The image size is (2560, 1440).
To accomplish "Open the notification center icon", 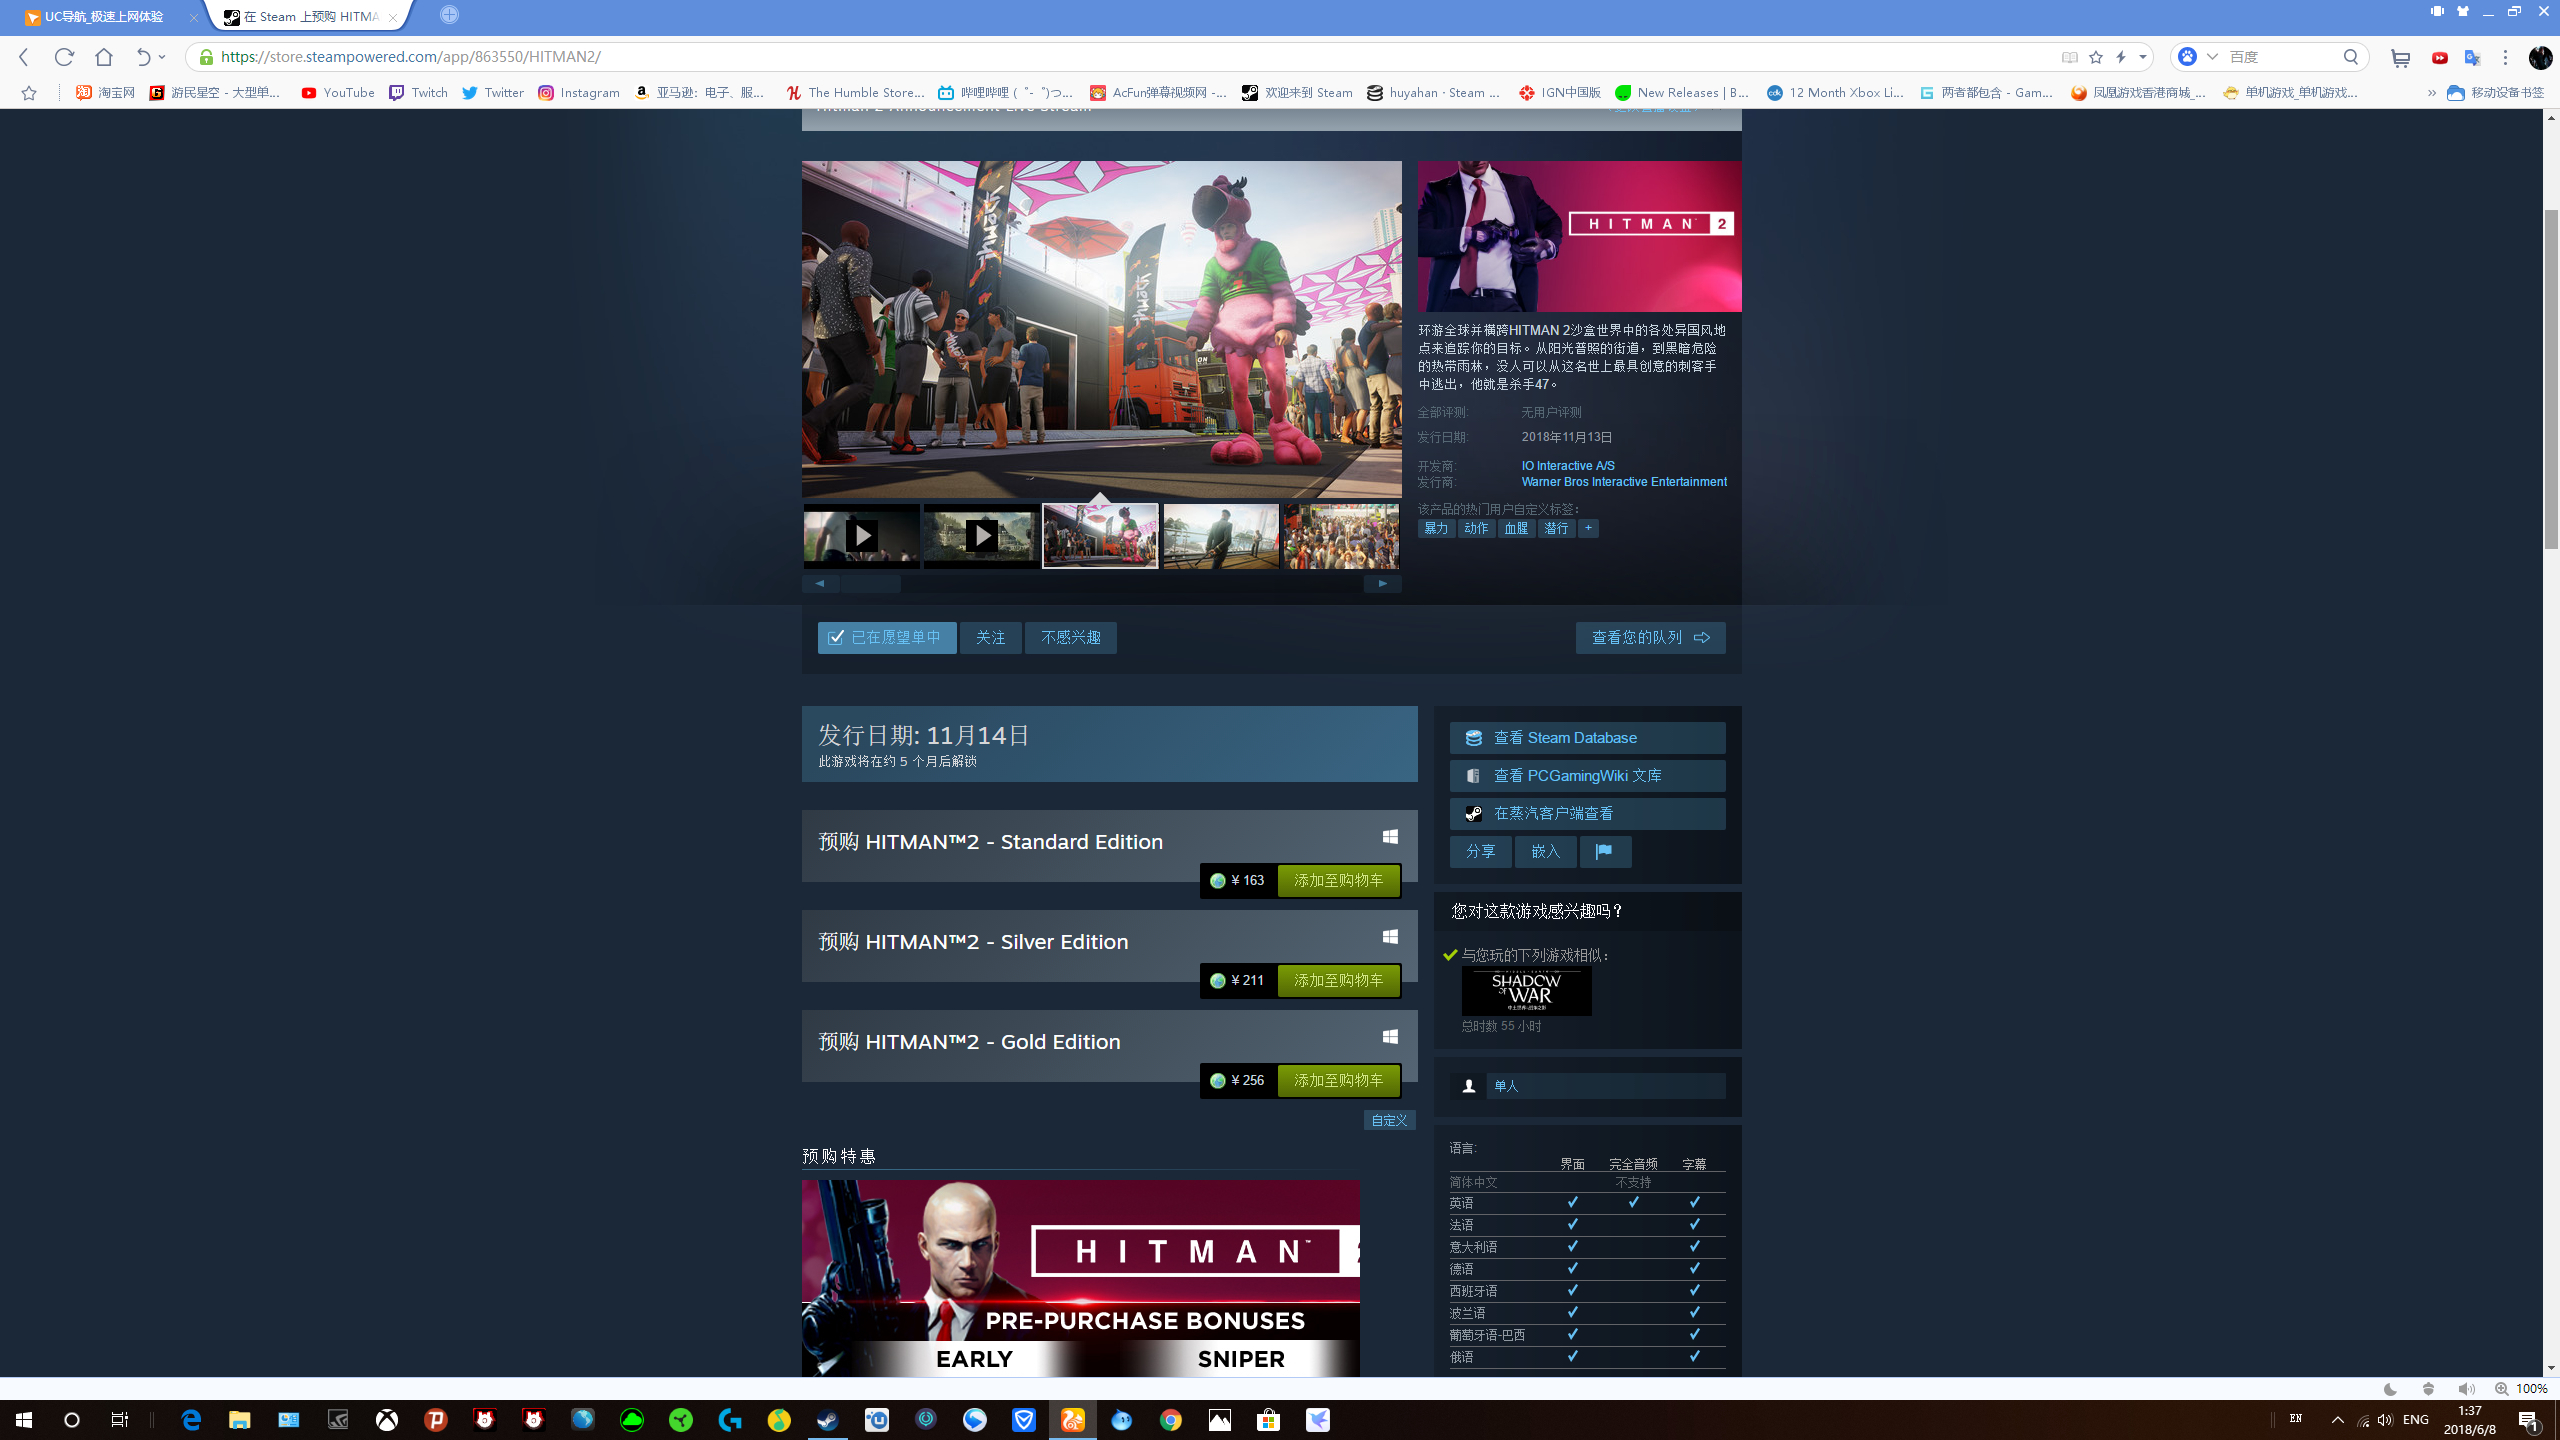I will (x=2529, y=1420).
